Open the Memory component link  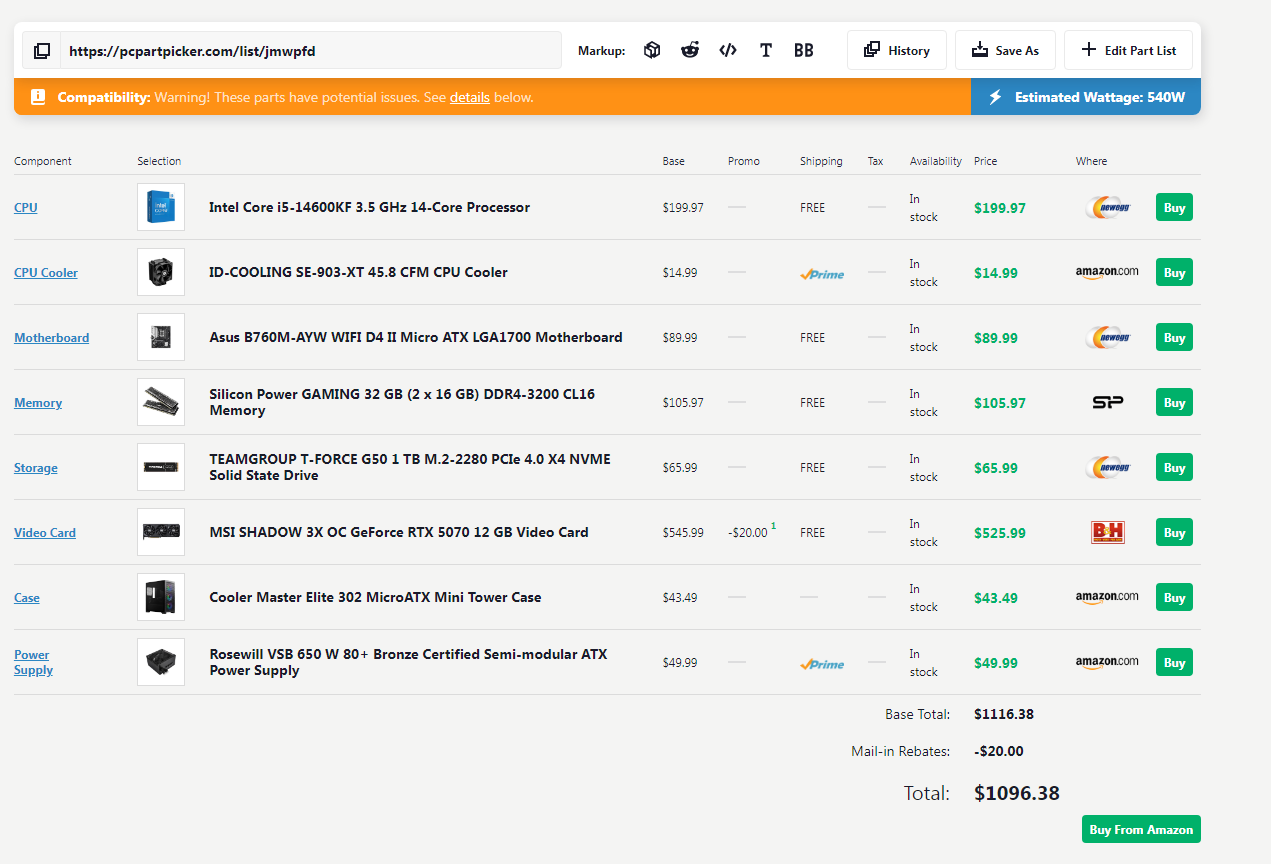tap(38, 403)
